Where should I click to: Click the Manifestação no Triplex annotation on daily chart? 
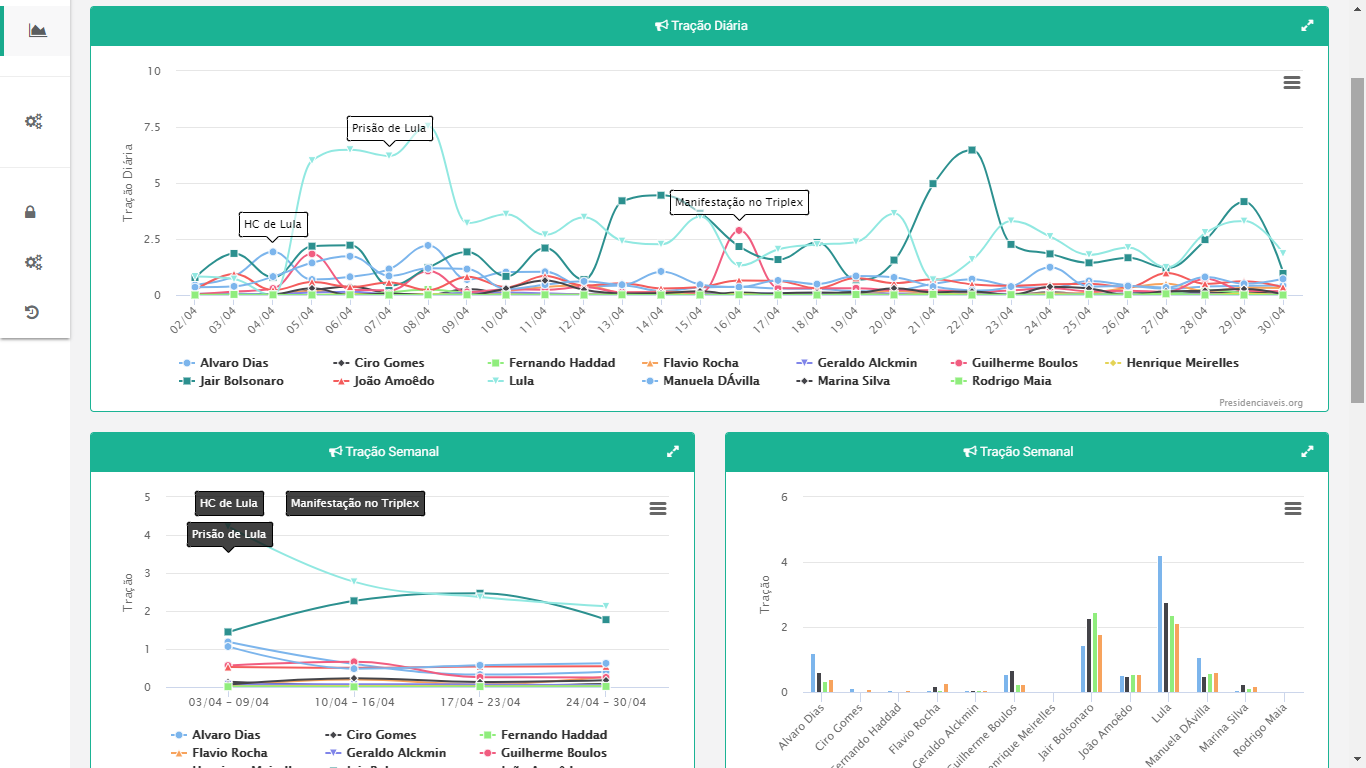coord(738,202)
